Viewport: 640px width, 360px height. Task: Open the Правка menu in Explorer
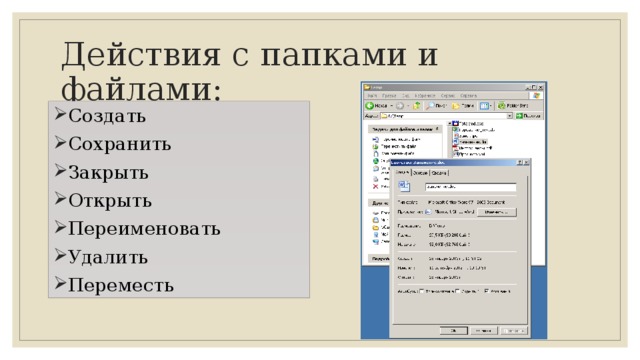tap(389, 96)
